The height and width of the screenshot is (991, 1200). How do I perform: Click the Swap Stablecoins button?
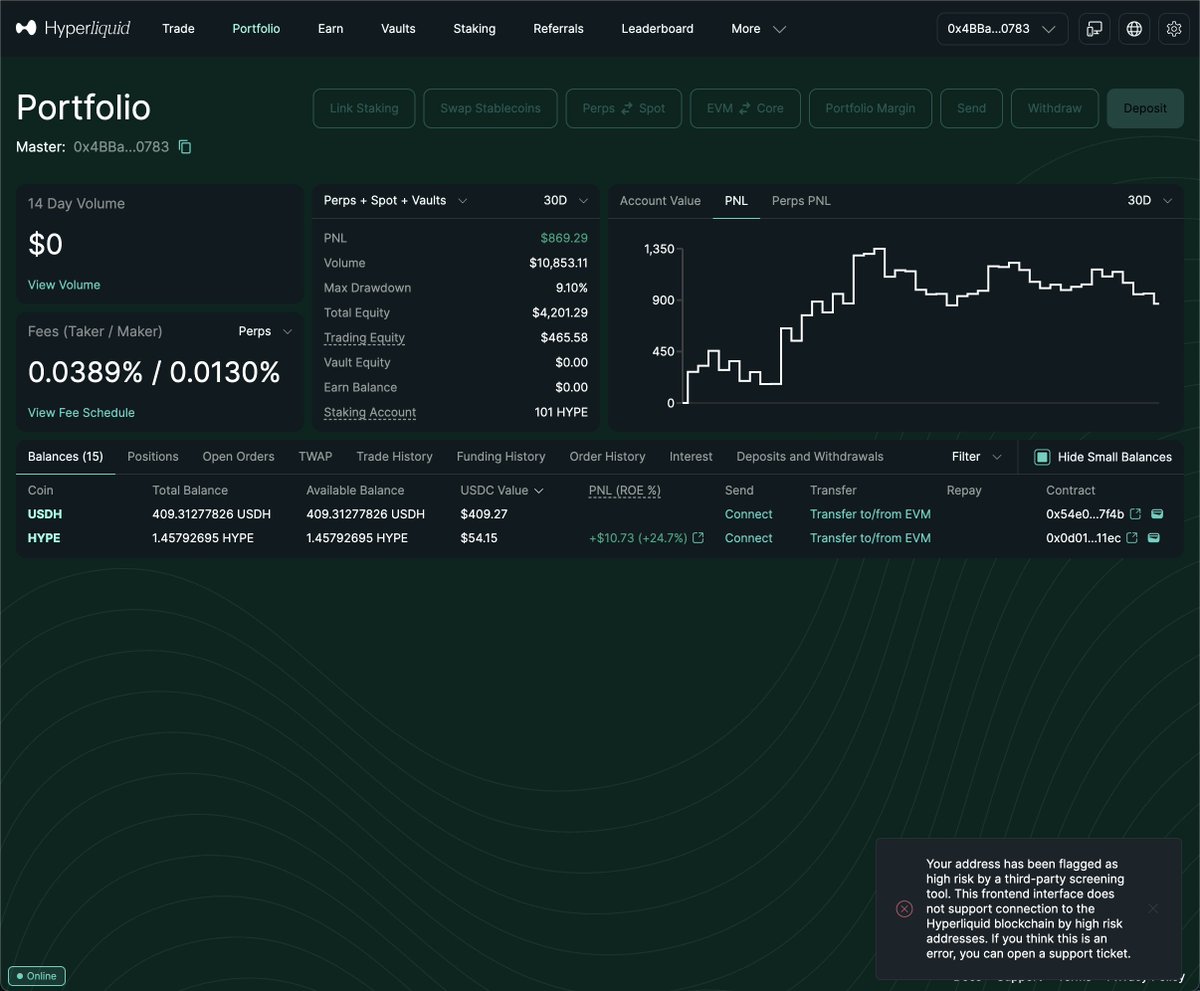point(491,108)
